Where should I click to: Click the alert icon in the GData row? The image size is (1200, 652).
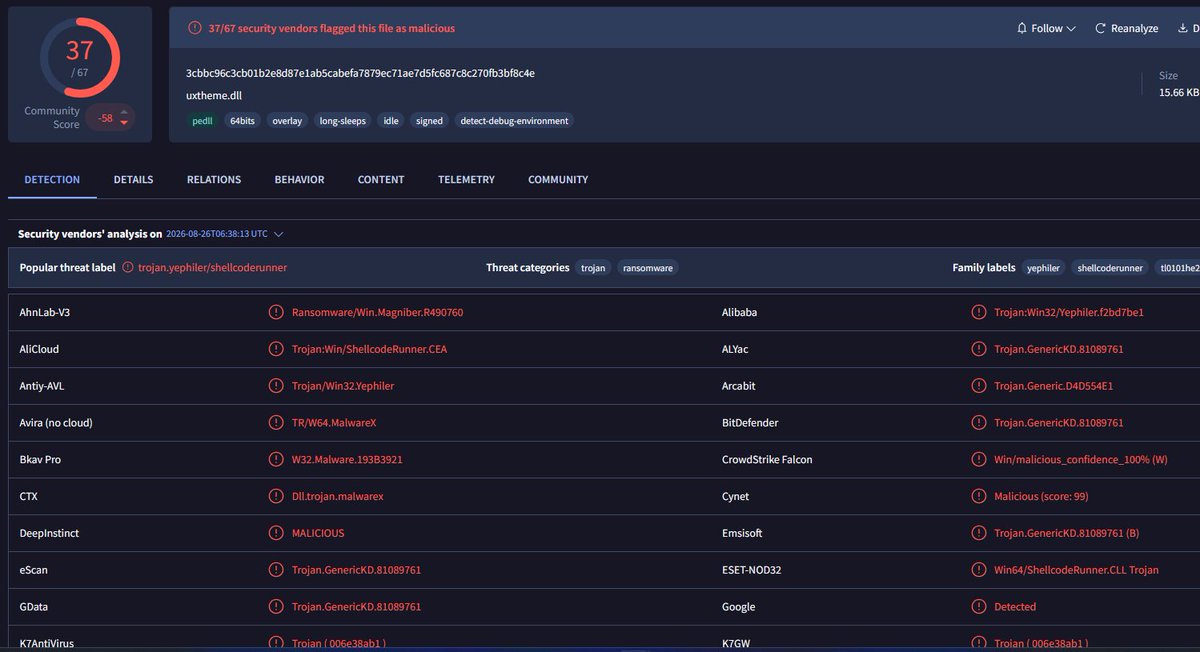point(275,607)
